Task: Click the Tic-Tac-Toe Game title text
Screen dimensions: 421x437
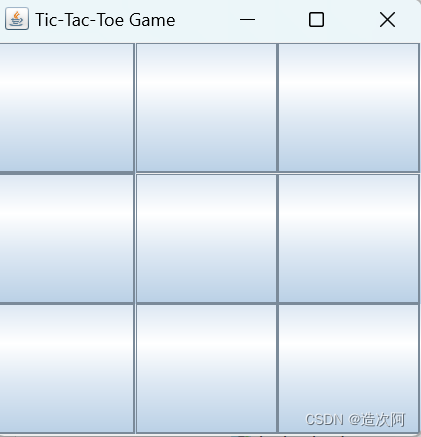Action: point(105,20)
